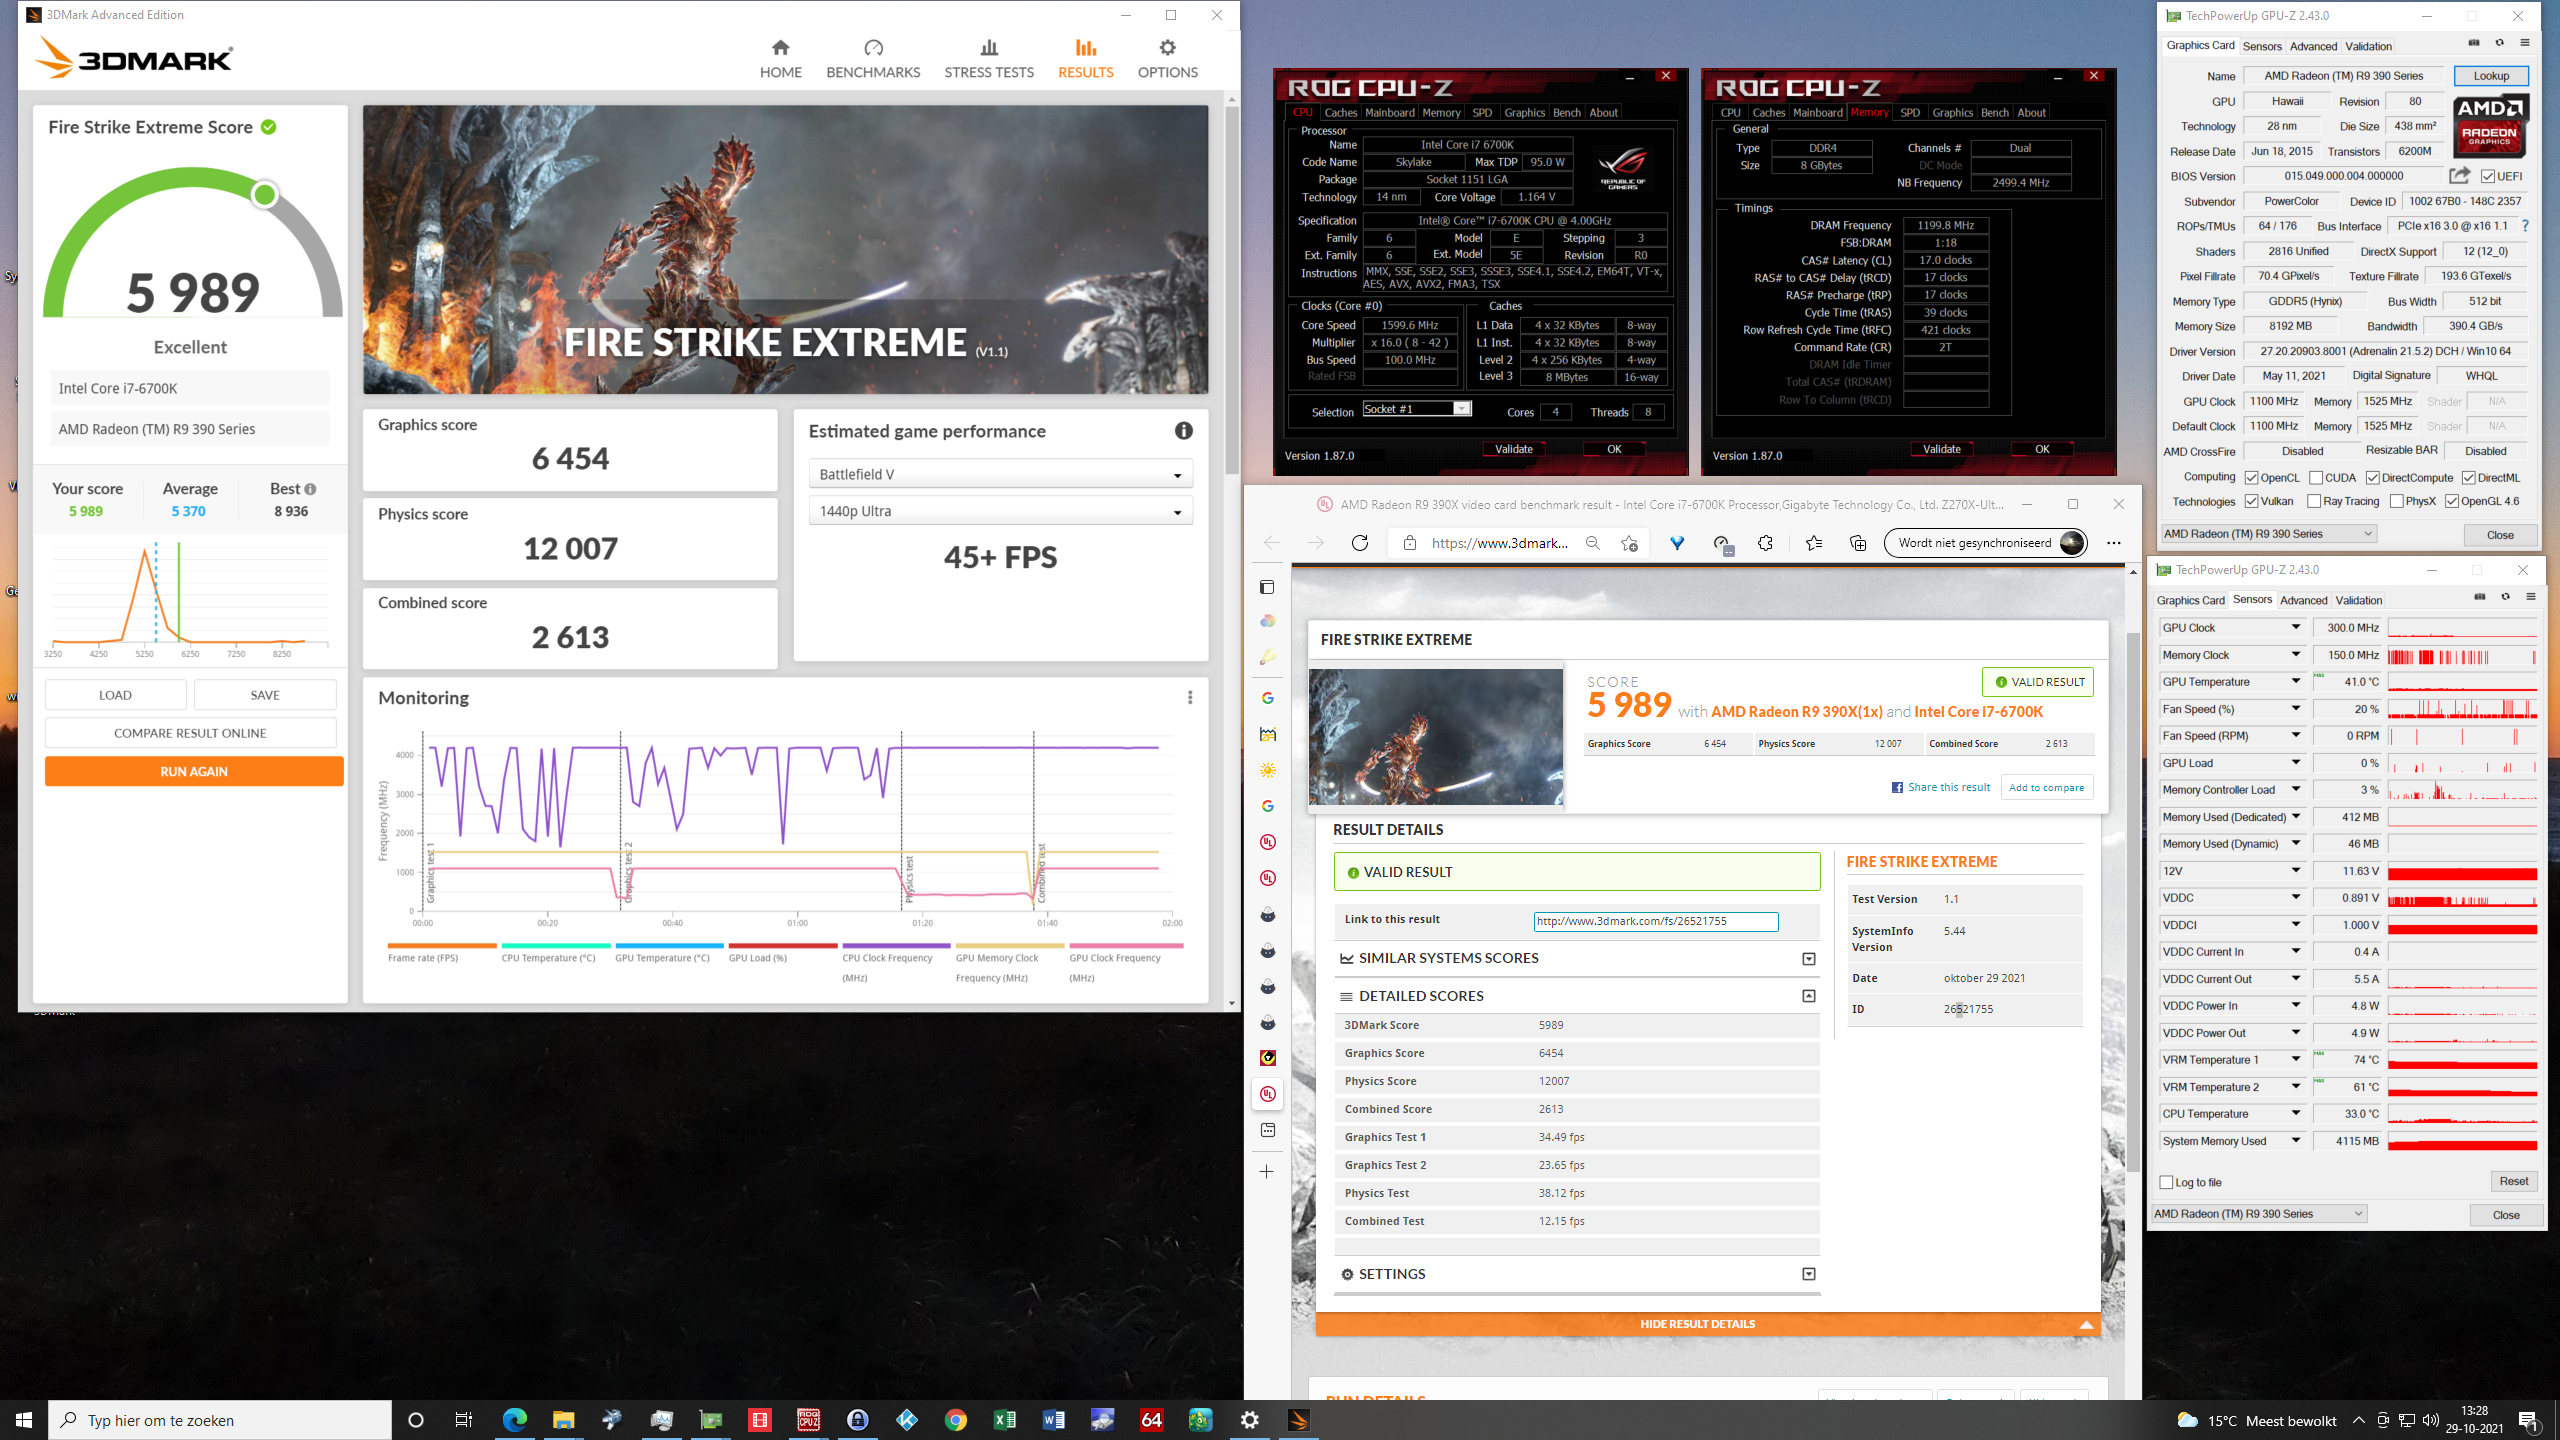
Task: Open File Explorer from the taskbar
Action: [x=563, y=1420]
